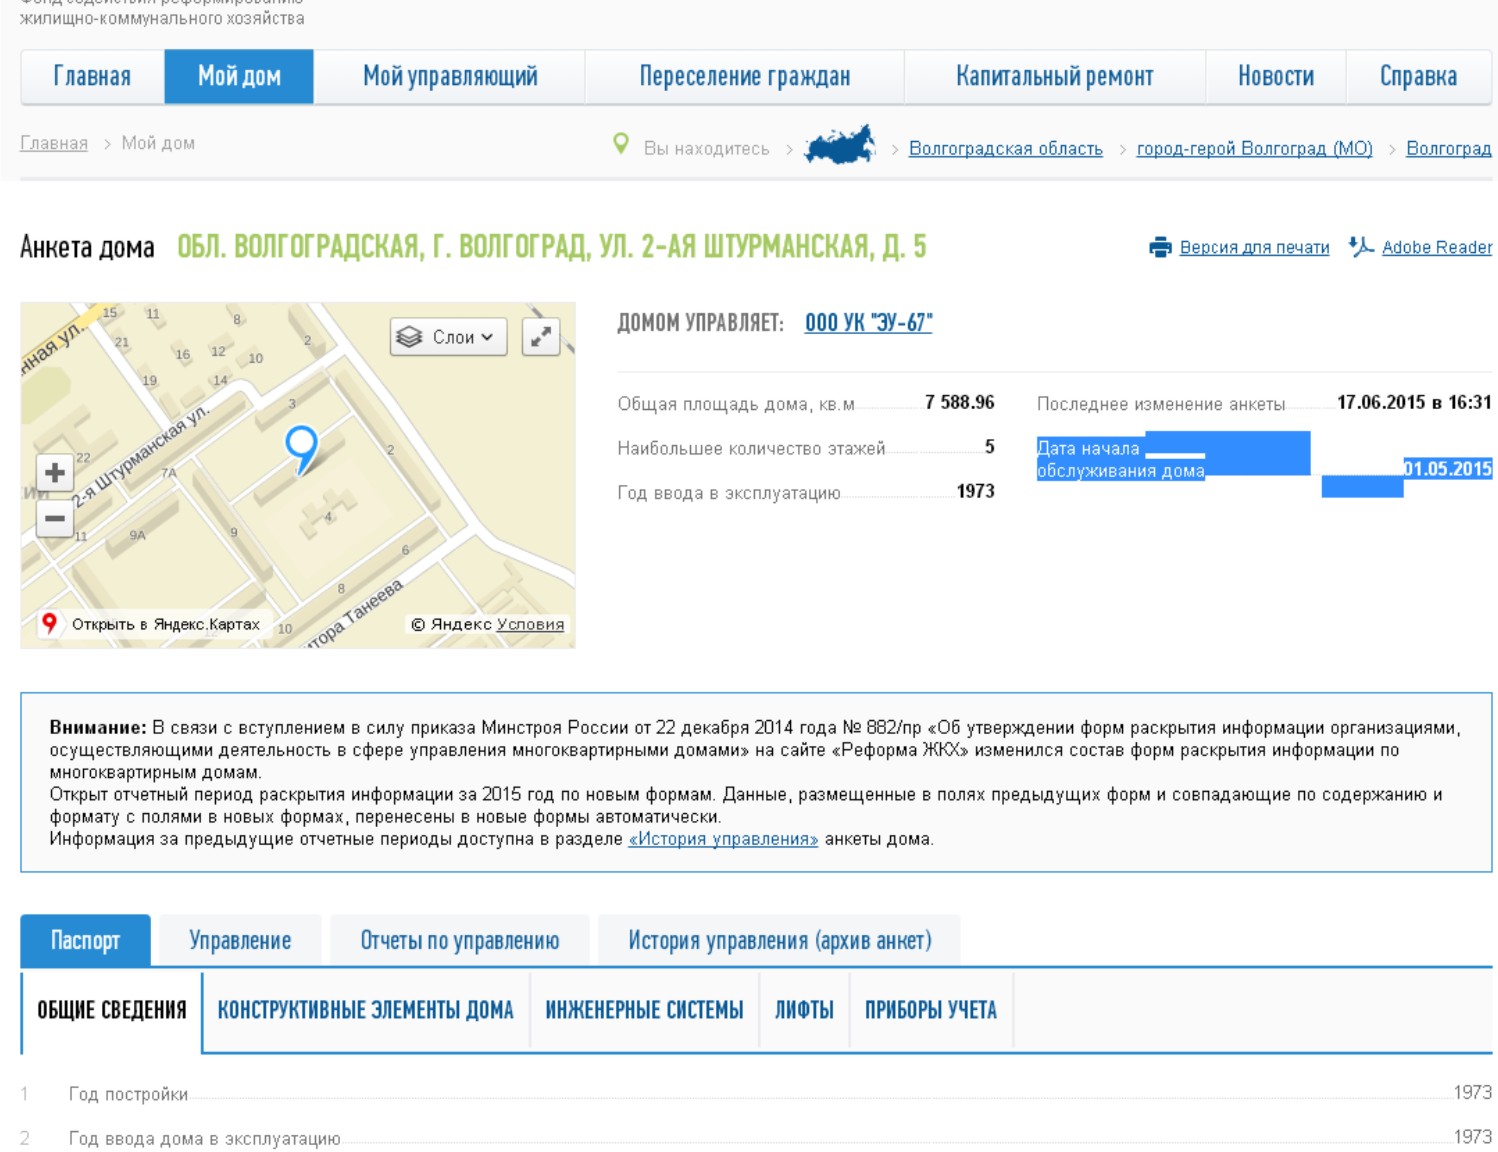Follow the «История управления» link in notice

click(722, 840)
